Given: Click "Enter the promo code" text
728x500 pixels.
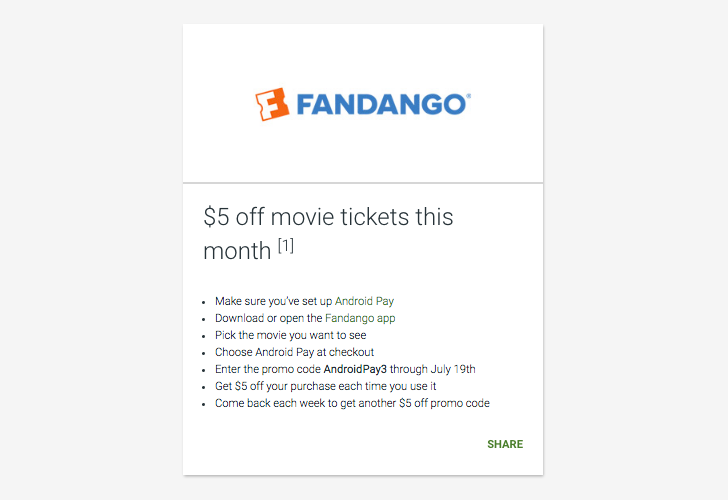Looking at the screenshot, I should coord(267,369).
